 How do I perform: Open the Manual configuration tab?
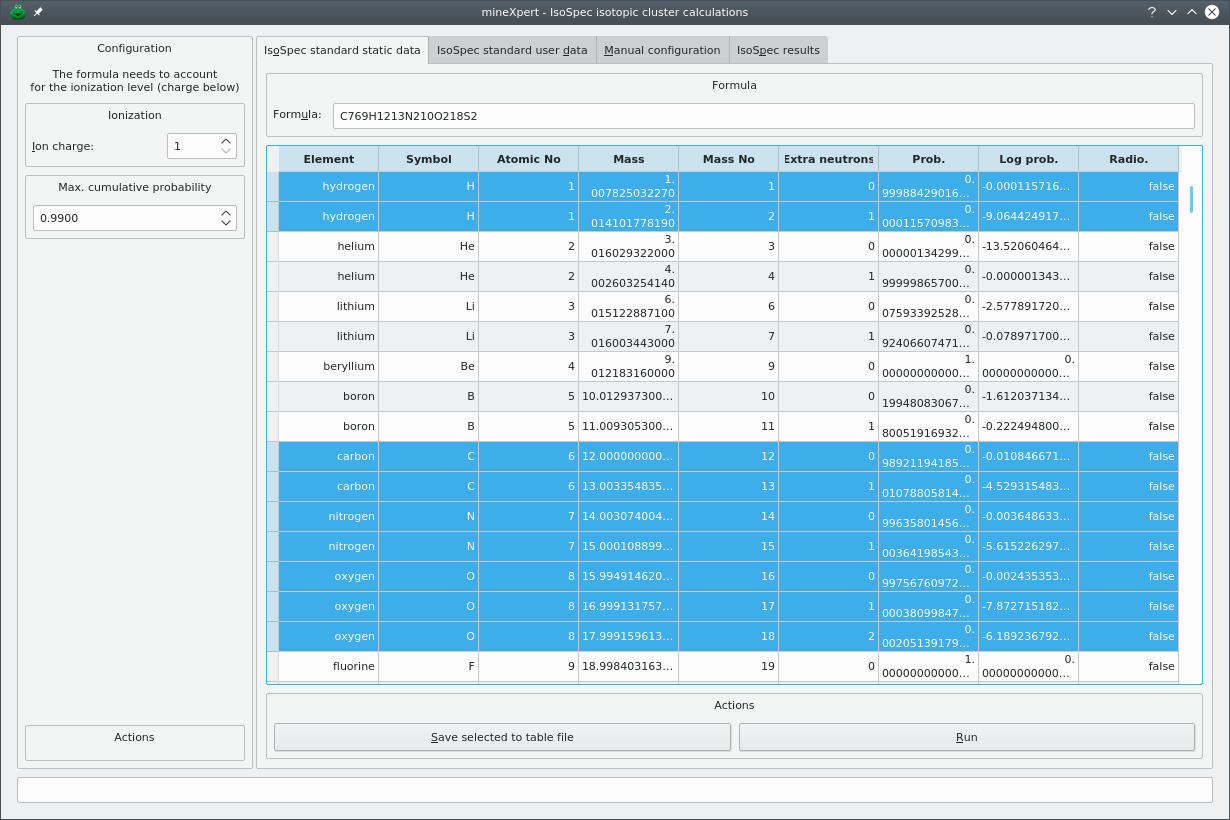[662, 49]
